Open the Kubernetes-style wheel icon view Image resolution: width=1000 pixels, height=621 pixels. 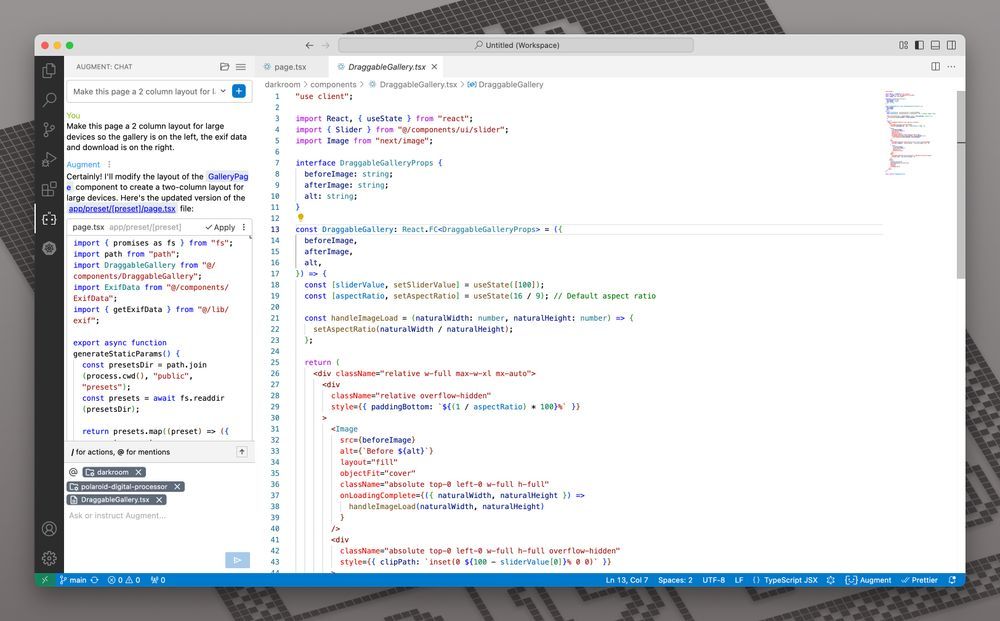click(49, 248)
